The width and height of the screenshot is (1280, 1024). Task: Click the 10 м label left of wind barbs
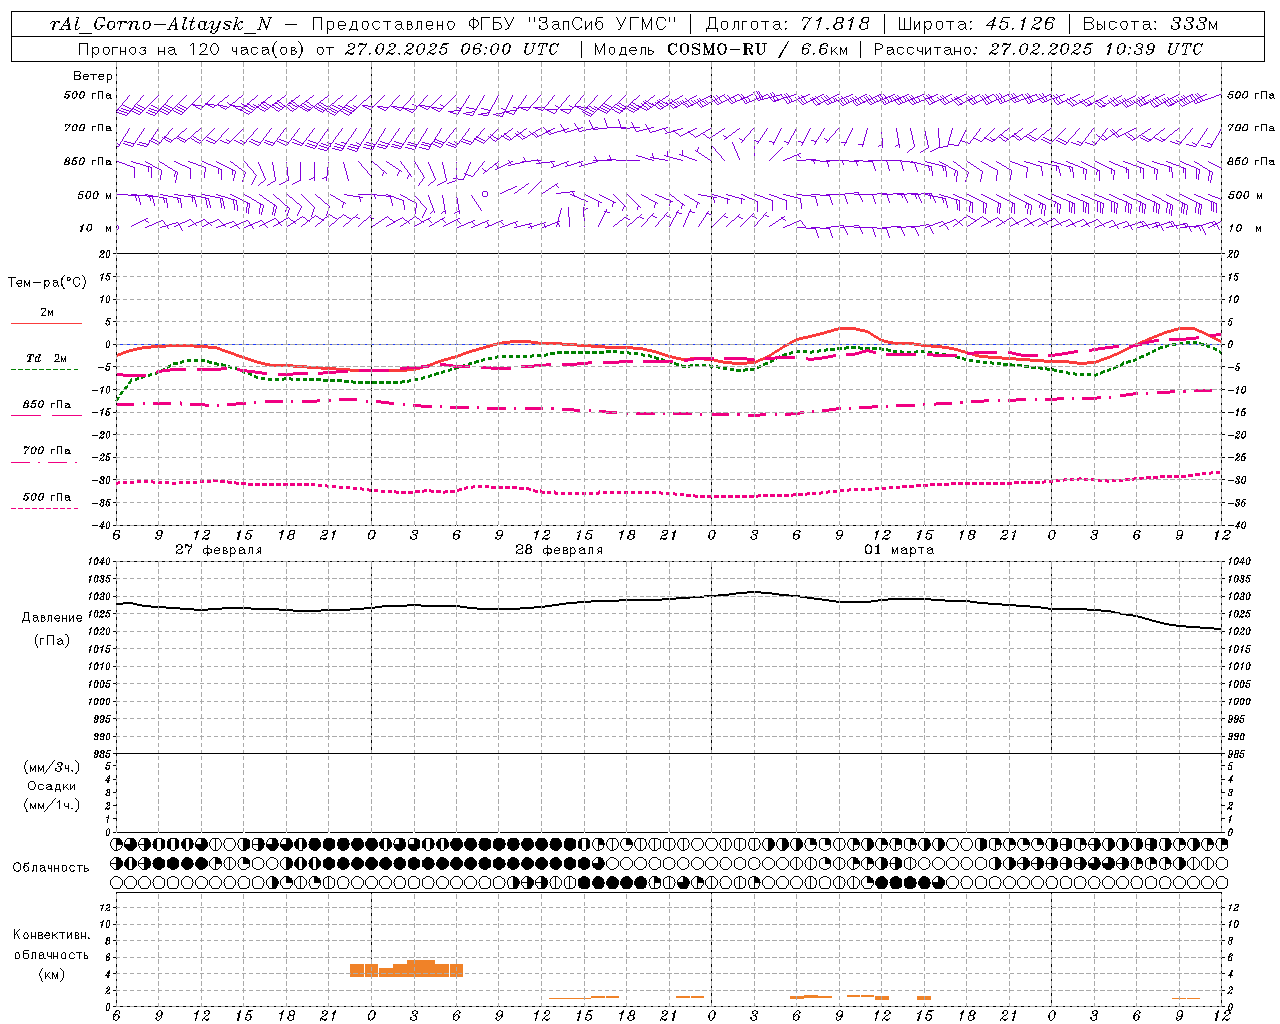(96, 228)
